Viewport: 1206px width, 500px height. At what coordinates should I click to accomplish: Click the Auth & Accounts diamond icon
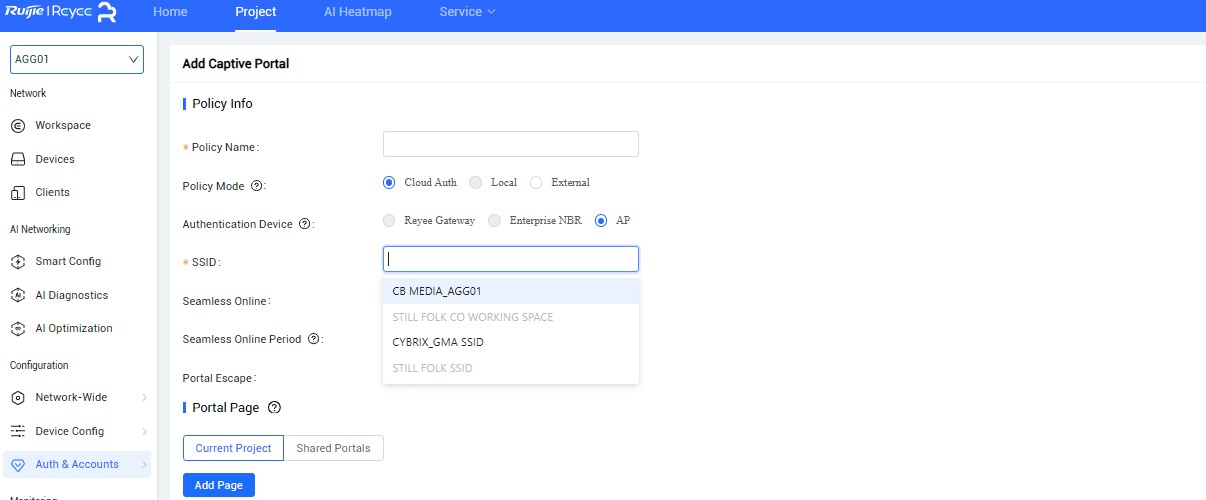coord(17,464)
